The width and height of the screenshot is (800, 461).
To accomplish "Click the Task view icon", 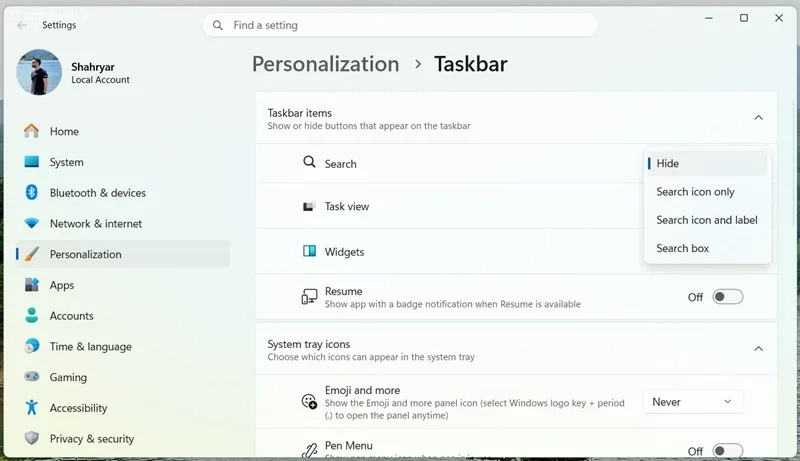I will (309, 207).
